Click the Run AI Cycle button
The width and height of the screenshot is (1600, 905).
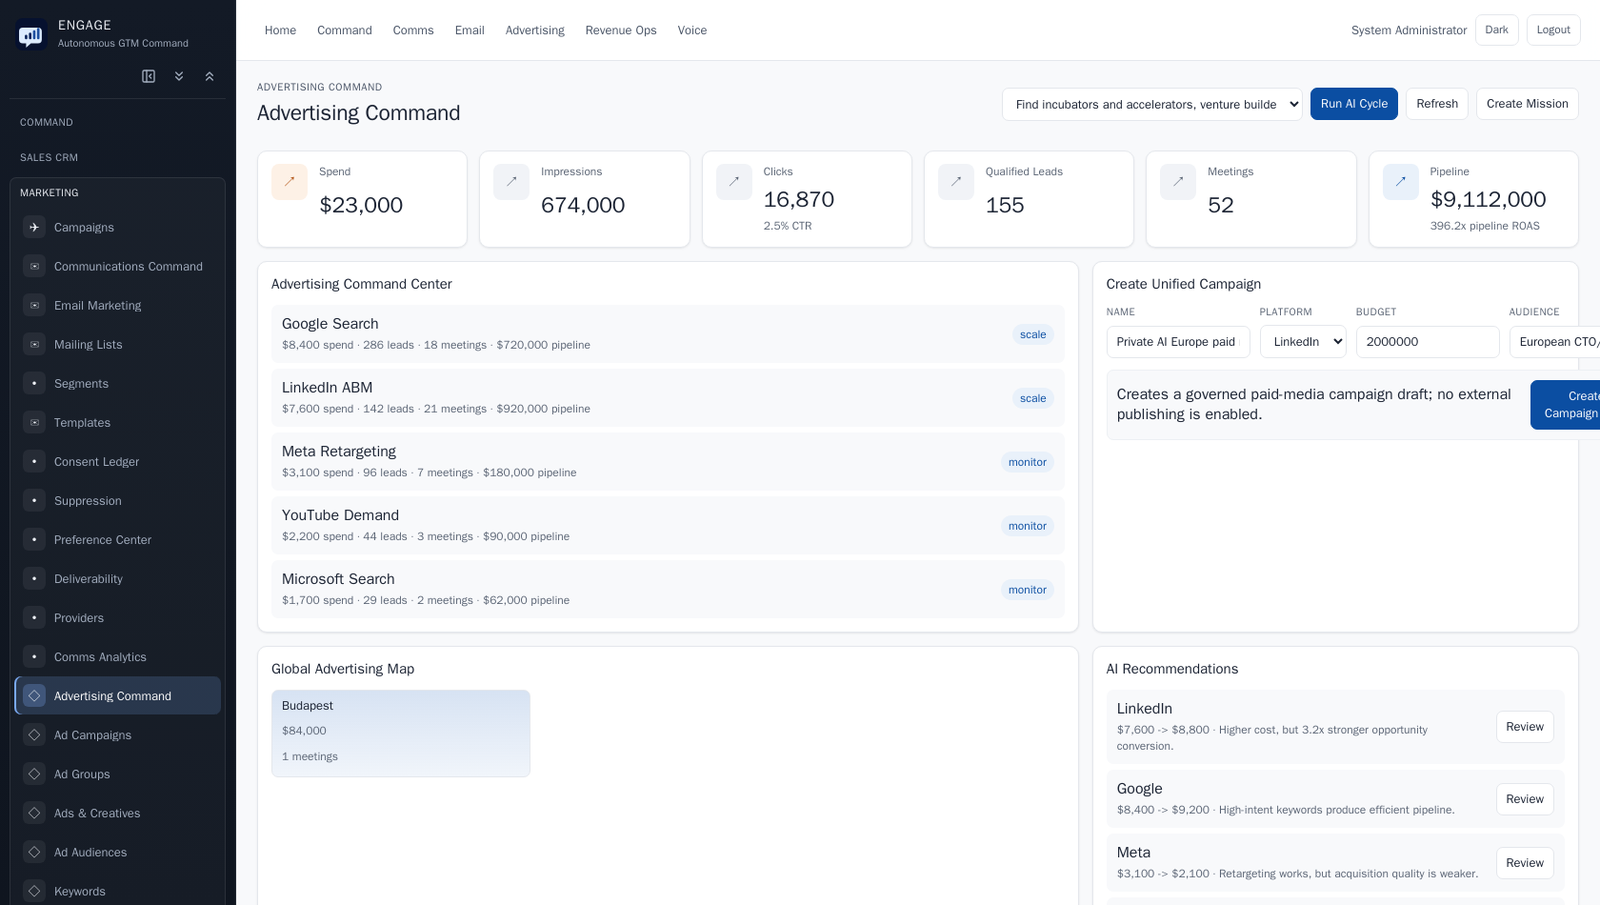(1354, 104)
